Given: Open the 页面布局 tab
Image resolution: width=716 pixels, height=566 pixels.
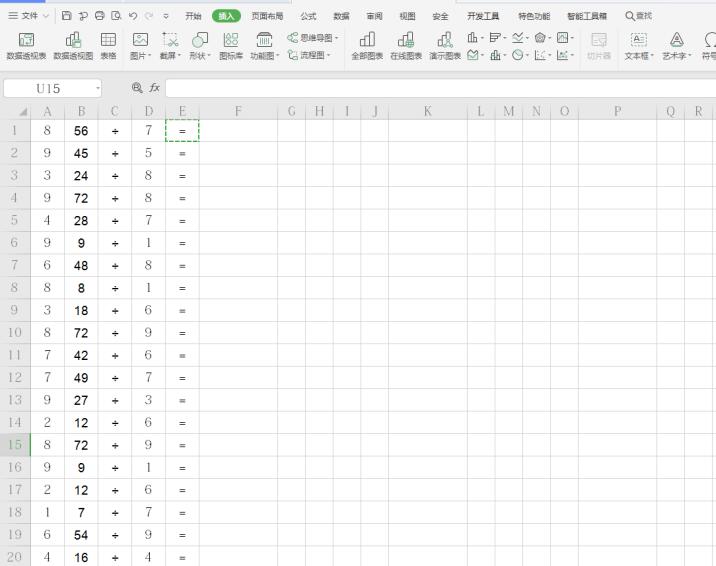Looking at the screenshot, I should point(267,16).
